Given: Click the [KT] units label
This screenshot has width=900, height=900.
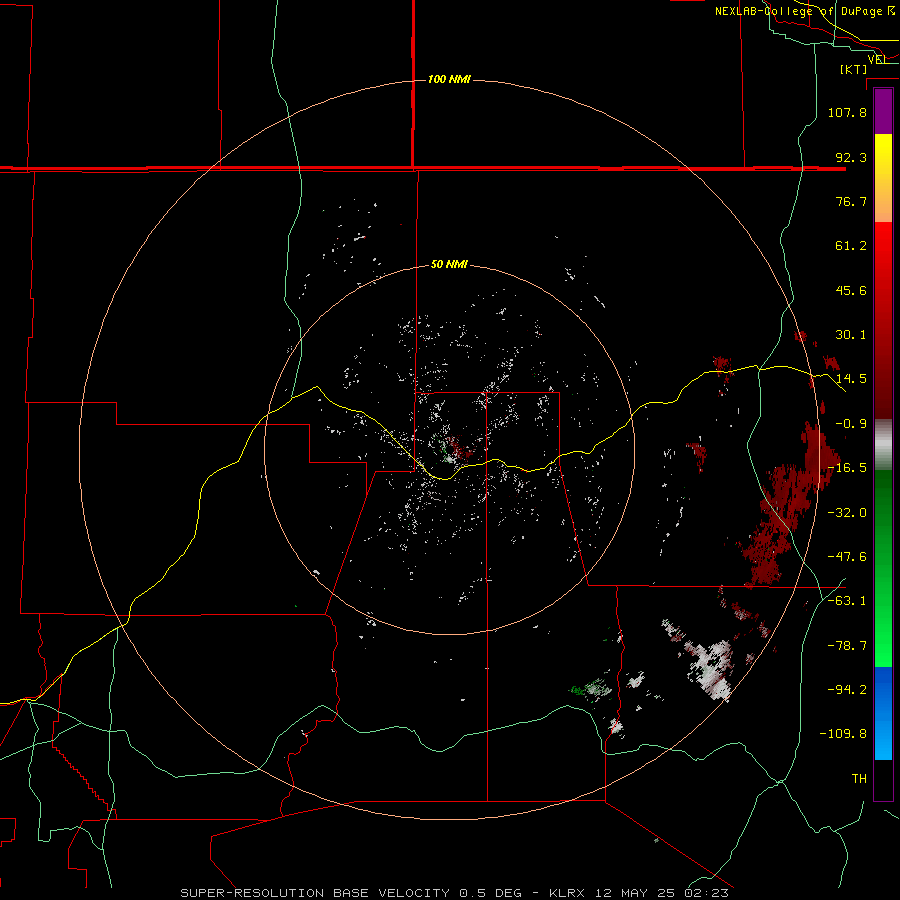Looking at the screenshot, I should pos(854,69).
